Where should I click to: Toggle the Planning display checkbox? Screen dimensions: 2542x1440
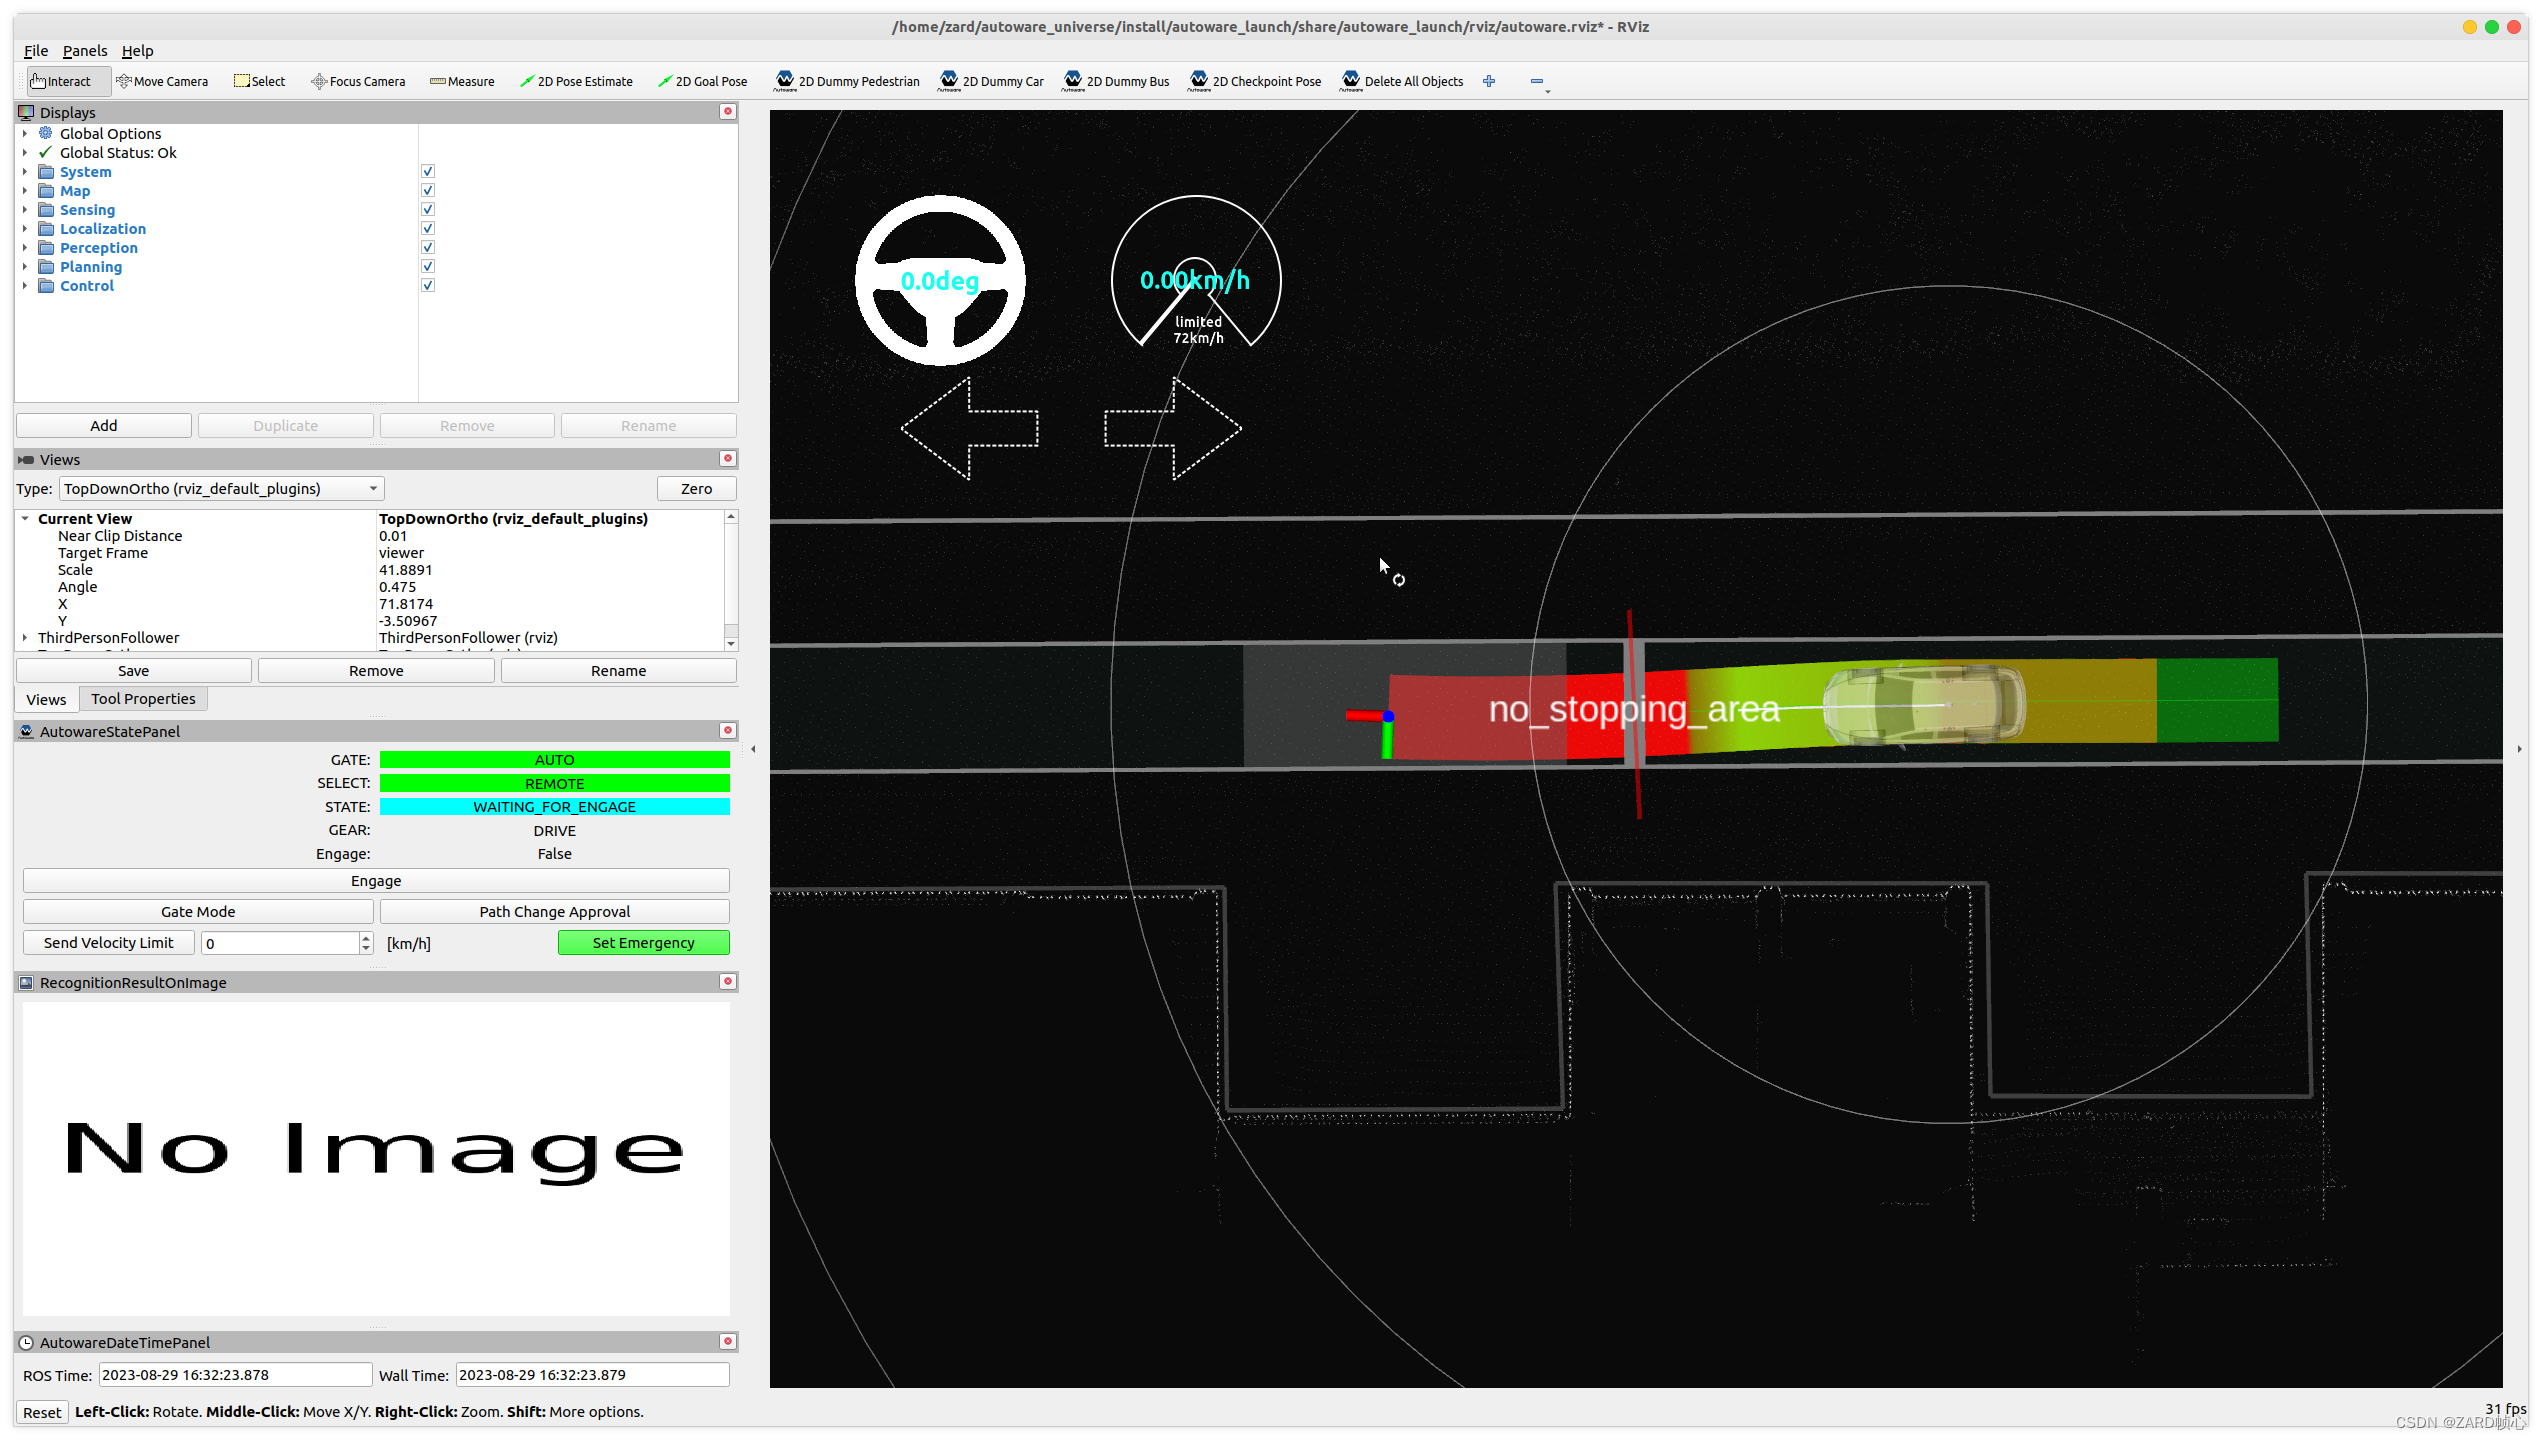[x=428, y=266]
